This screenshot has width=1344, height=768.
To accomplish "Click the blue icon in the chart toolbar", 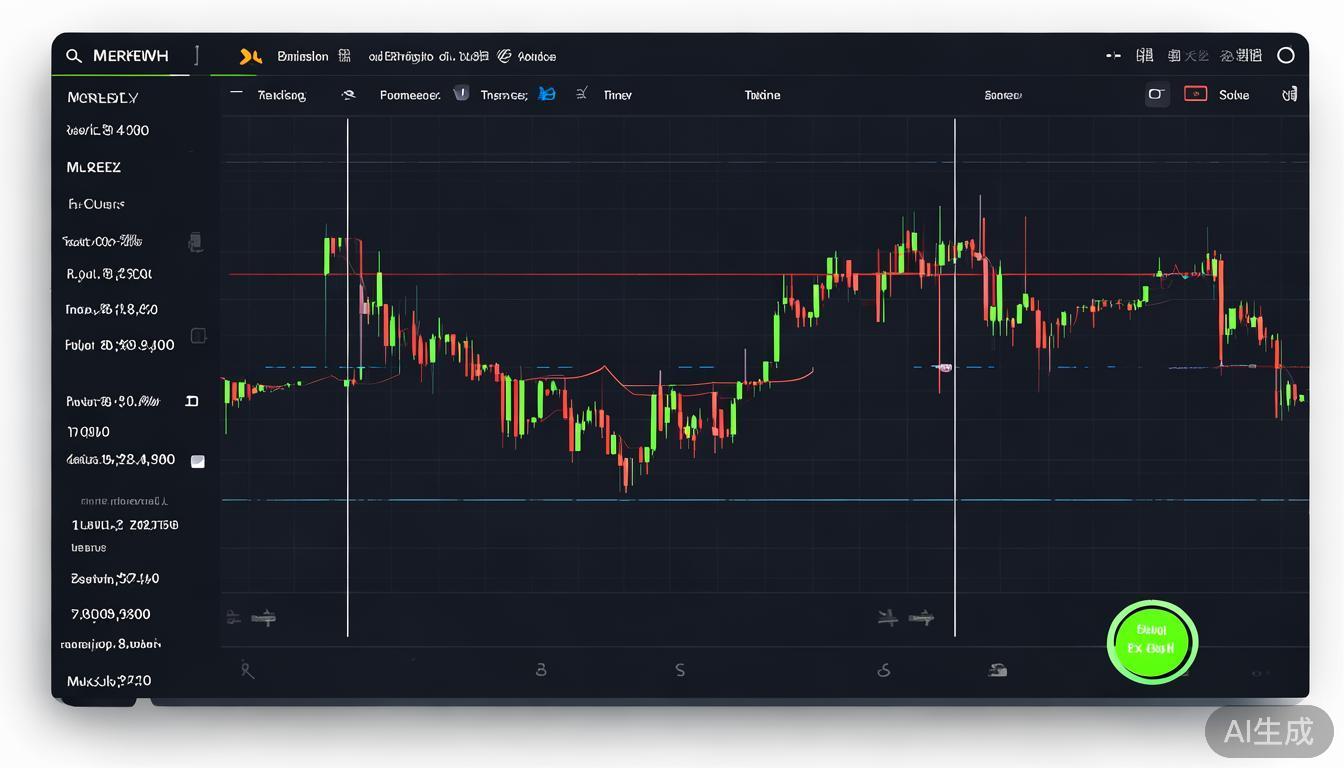I will tap(546, 94).
